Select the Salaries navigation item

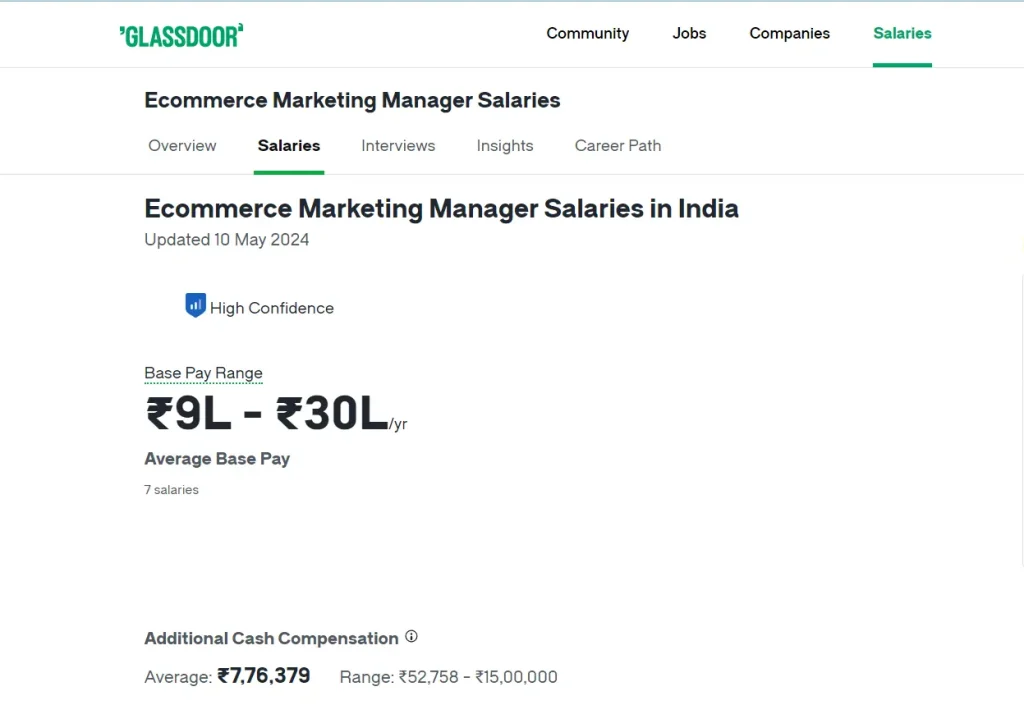[x=901, y=33]
